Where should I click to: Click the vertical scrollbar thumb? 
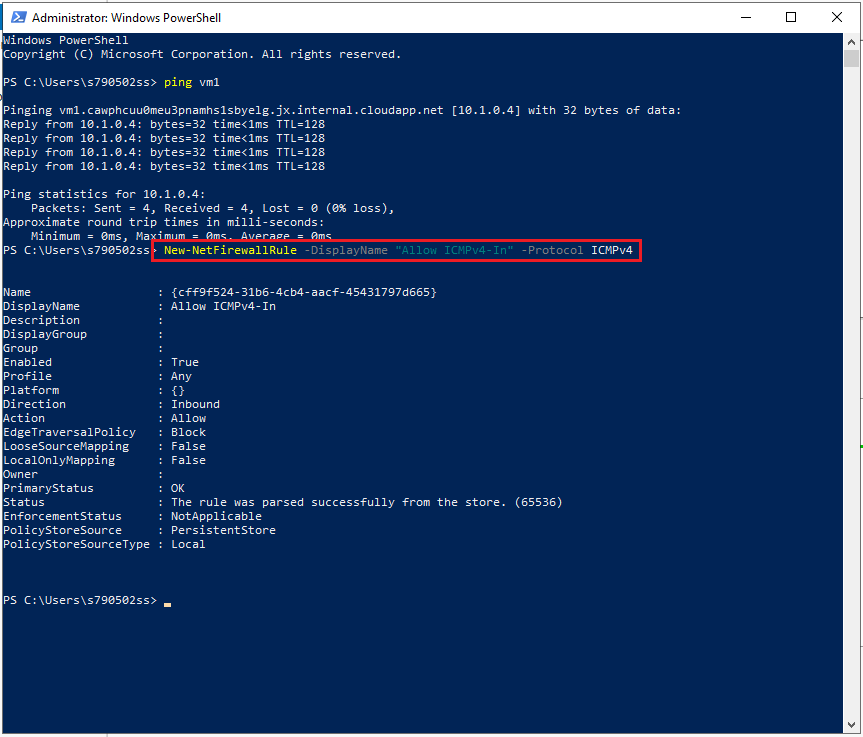tap(851, 58)
